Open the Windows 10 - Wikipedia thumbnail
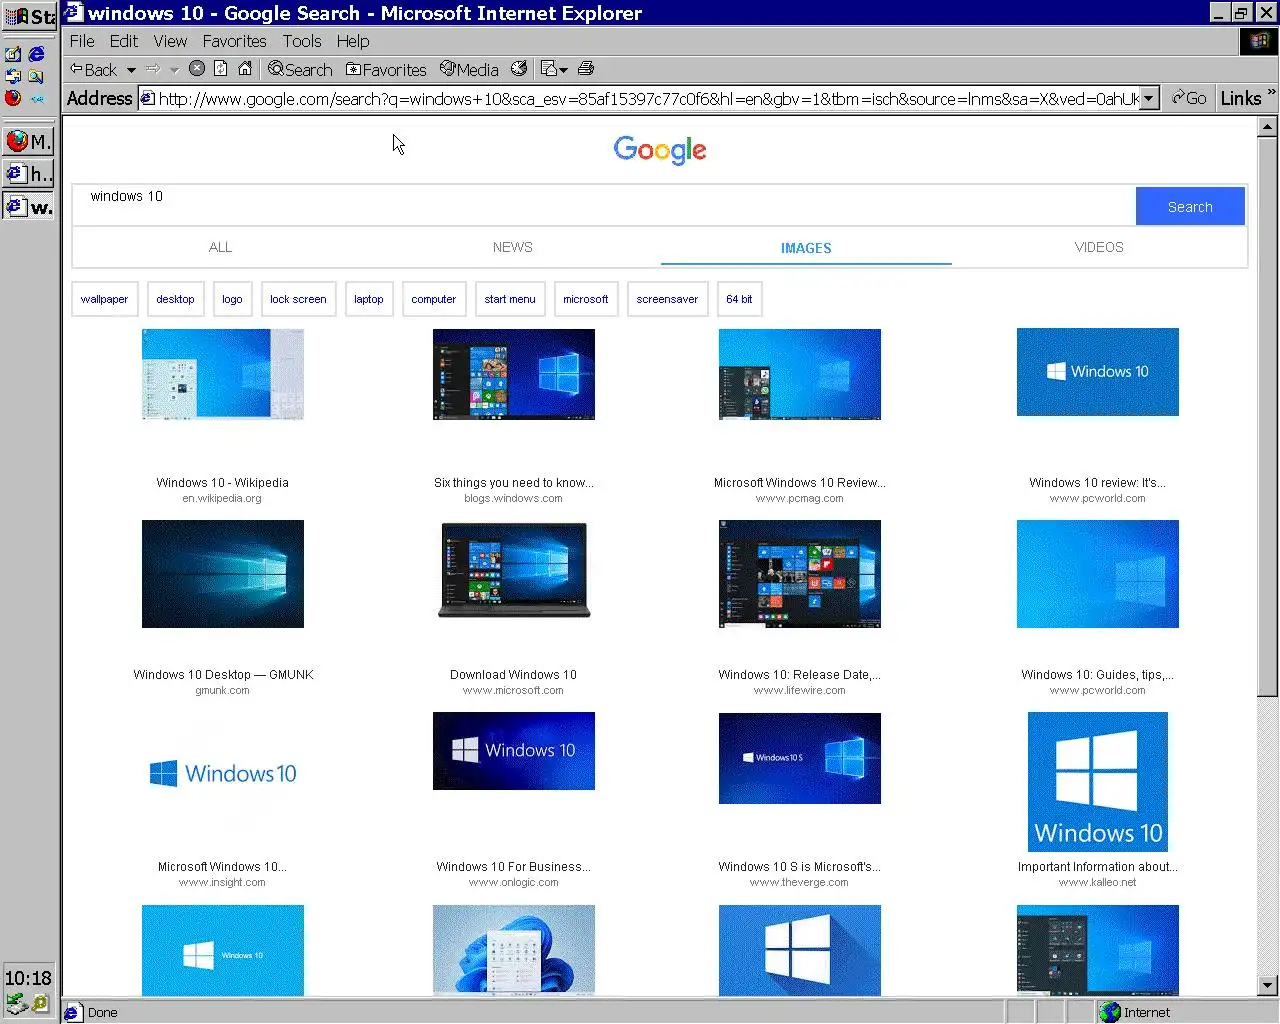 (222, 374)
